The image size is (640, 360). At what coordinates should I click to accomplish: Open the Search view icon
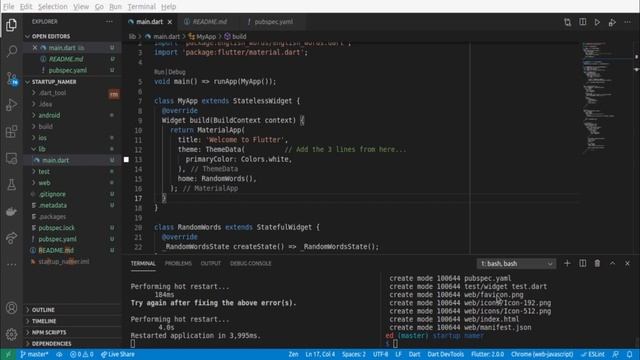tap(11, 51)
